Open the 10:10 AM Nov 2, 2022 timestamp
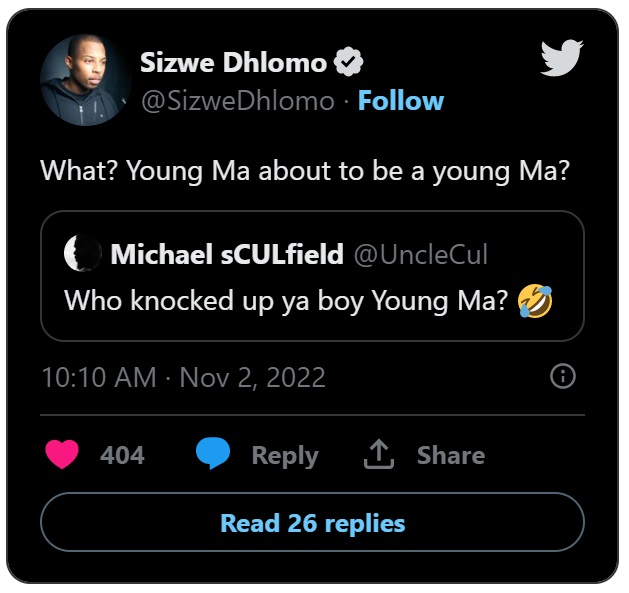 coord(183,377)
